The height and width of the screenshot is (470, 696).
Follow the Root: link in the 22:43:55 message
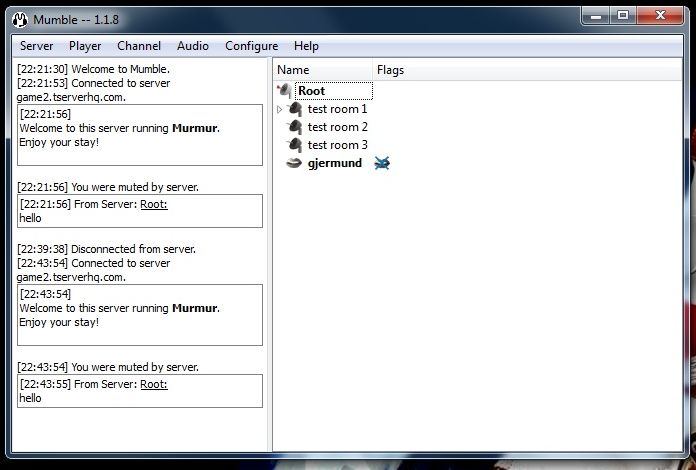tap(154, 384)
